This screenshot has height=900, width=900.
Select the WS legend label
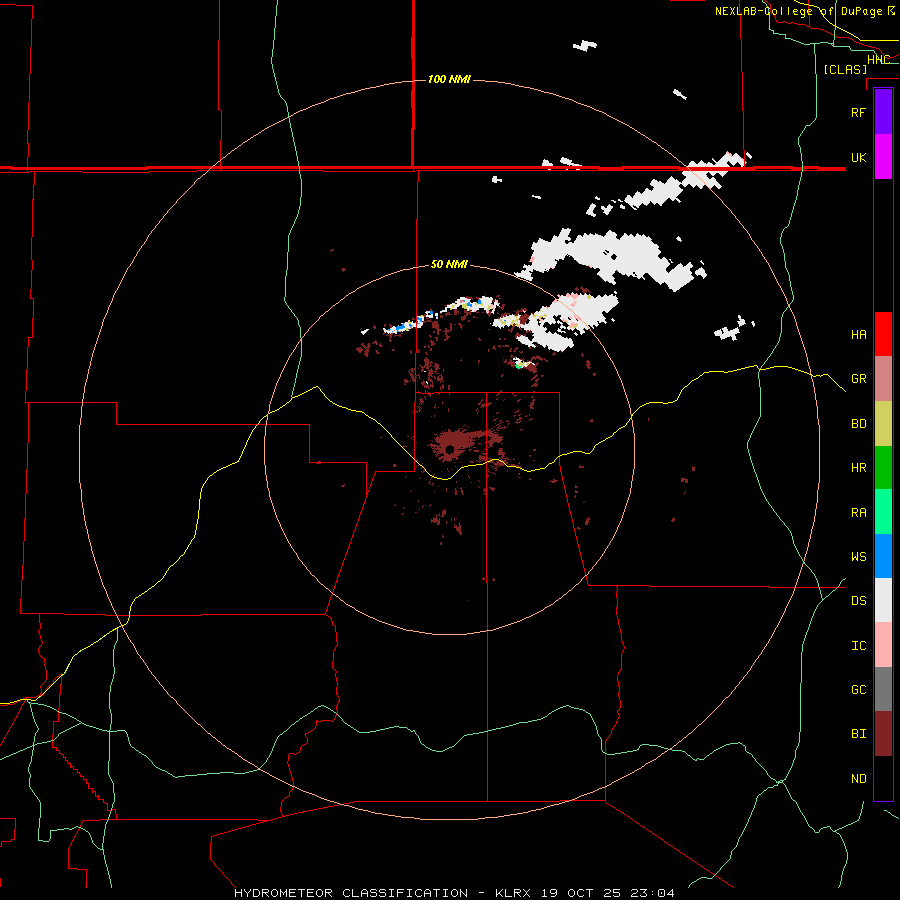tap(858, 556)
